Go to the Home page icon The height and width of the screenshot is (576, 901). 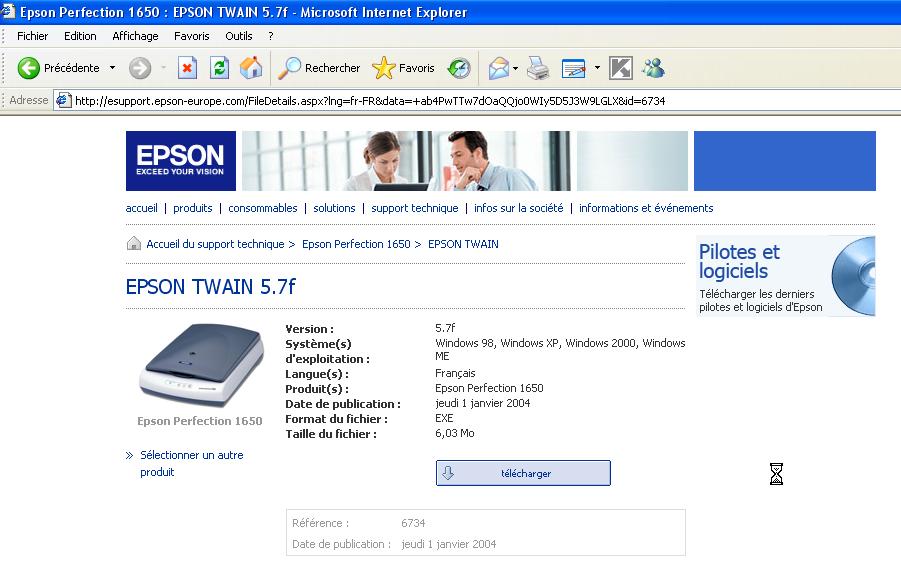click(251, 68)
